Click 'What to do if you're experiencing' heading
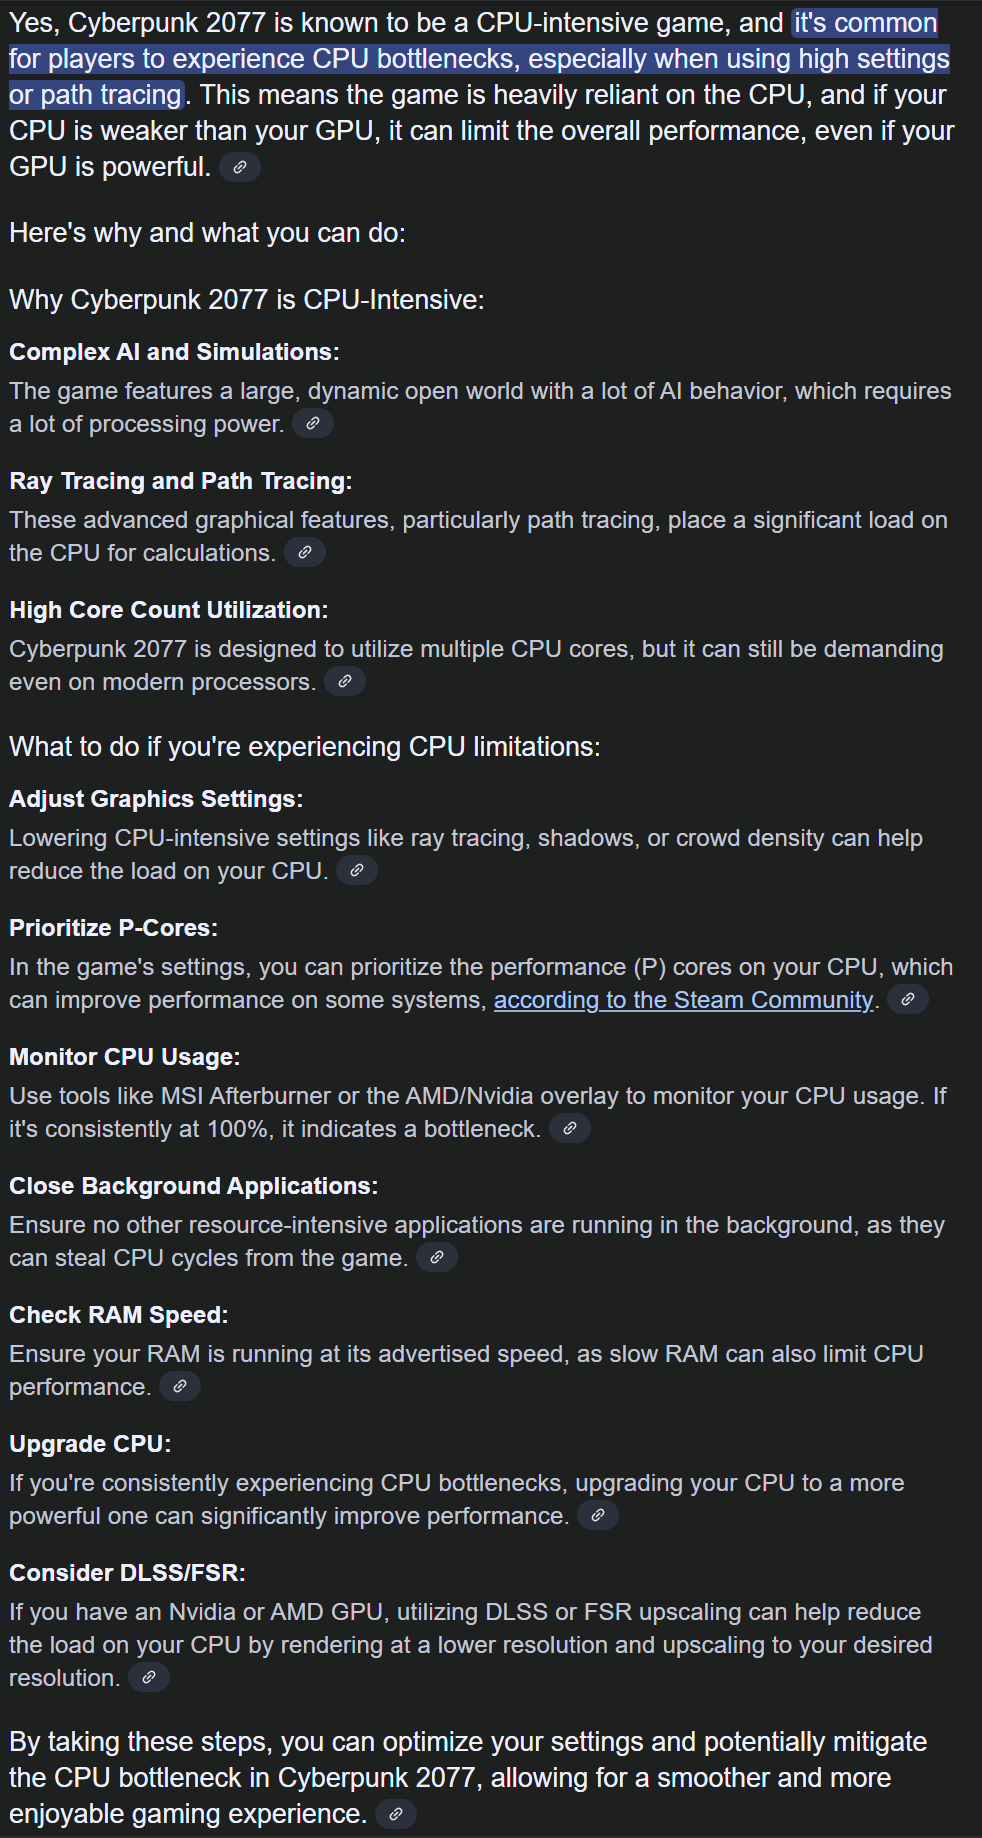Viewport: 982px width, 1838px height. click(305, 747)
